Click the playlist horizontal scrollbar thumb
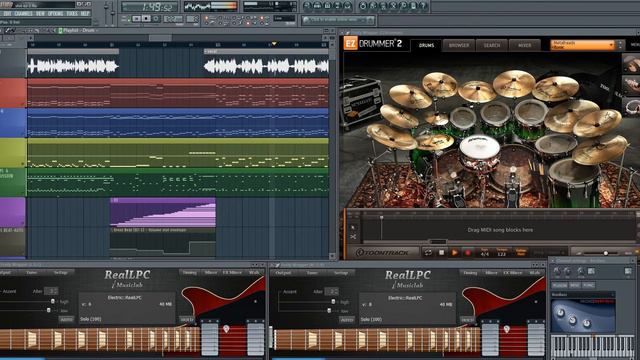 160,38
